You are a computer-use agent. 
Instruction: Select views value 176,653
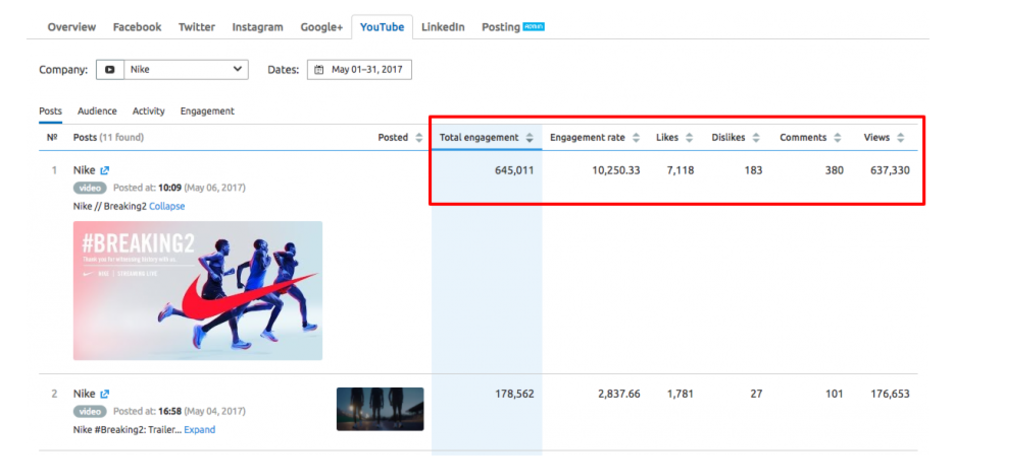click(890, 394)
